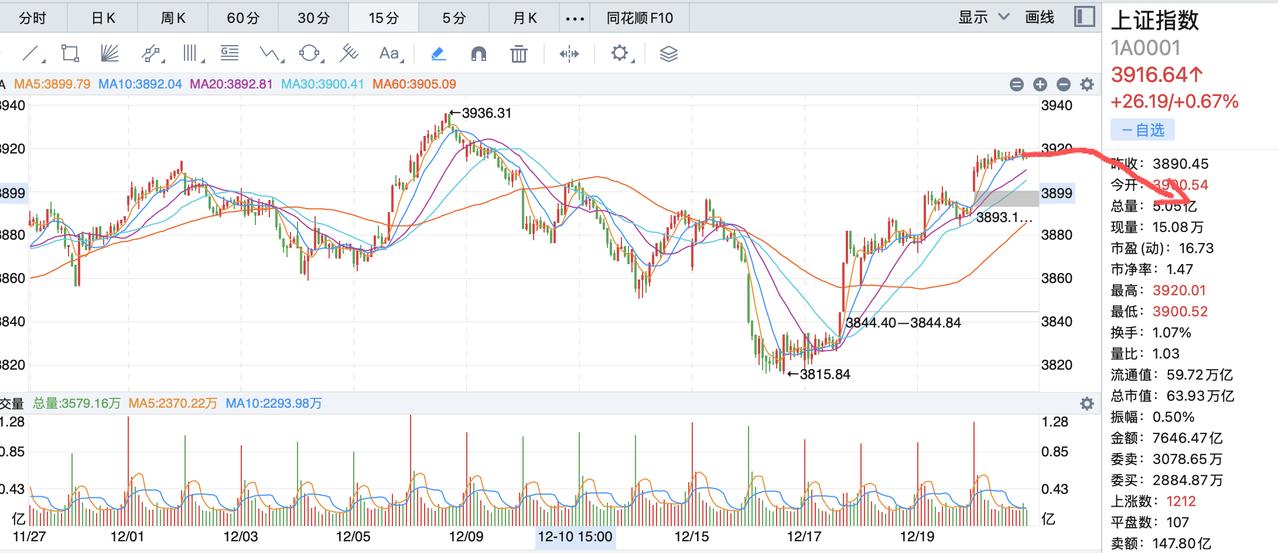Image resolution: width=1278 pixels, height=553 pixels.
Task: Click the +26.19/+0.67% change value
Action: [1175, 101]
